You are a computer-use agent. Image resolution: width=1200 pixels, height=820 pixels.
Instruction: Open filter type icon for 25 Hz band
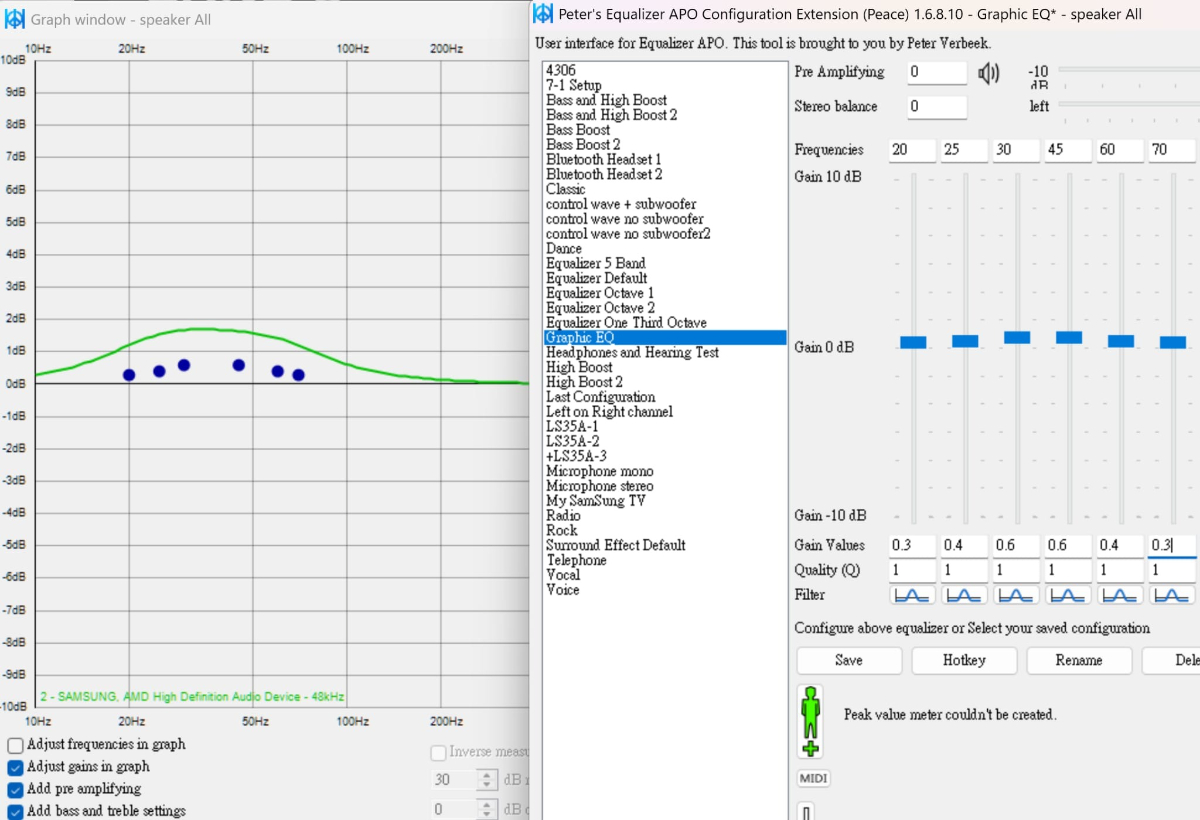point(964,595)
